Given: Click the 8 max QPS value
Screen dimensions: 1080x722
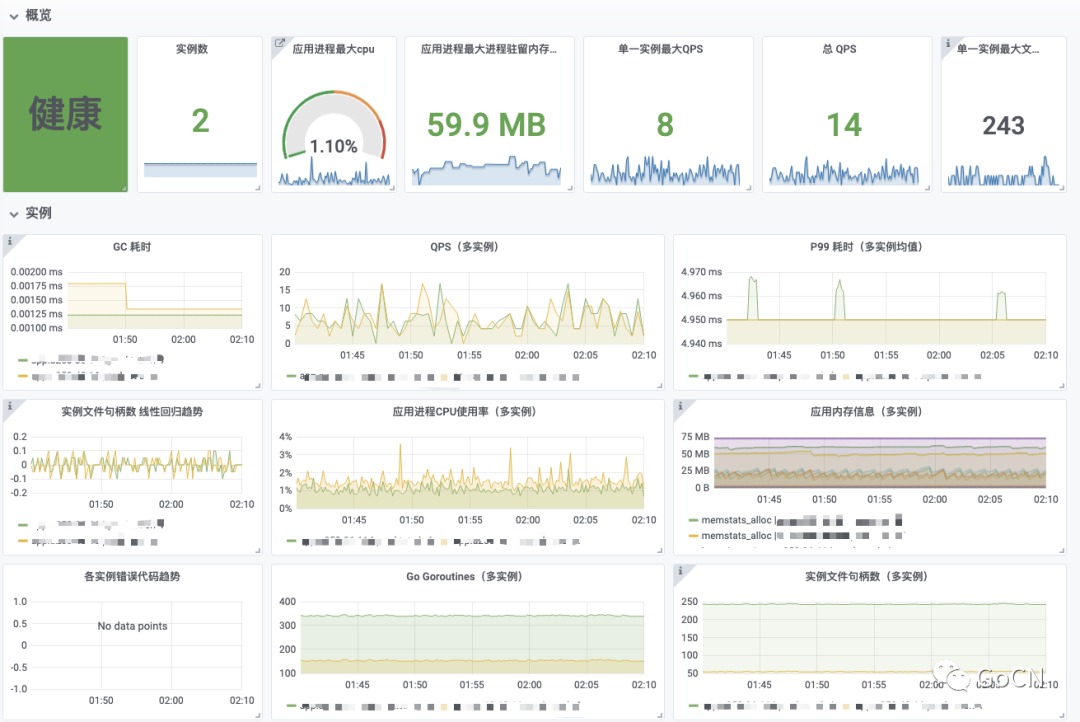Looking at the screenshot, I should point(665,125).
